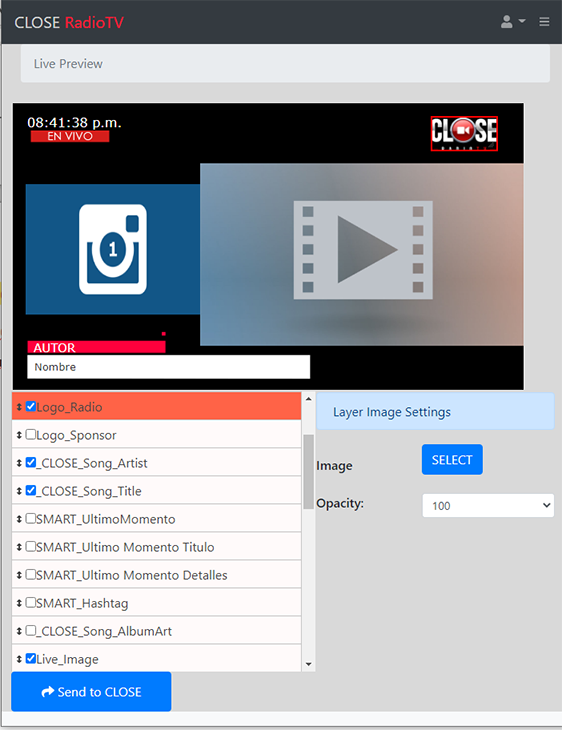Image resolution: width=562 pixels, height=730 pixels.
Task: Click the layer list scroll-up arrow
Action: pos(308,399)
